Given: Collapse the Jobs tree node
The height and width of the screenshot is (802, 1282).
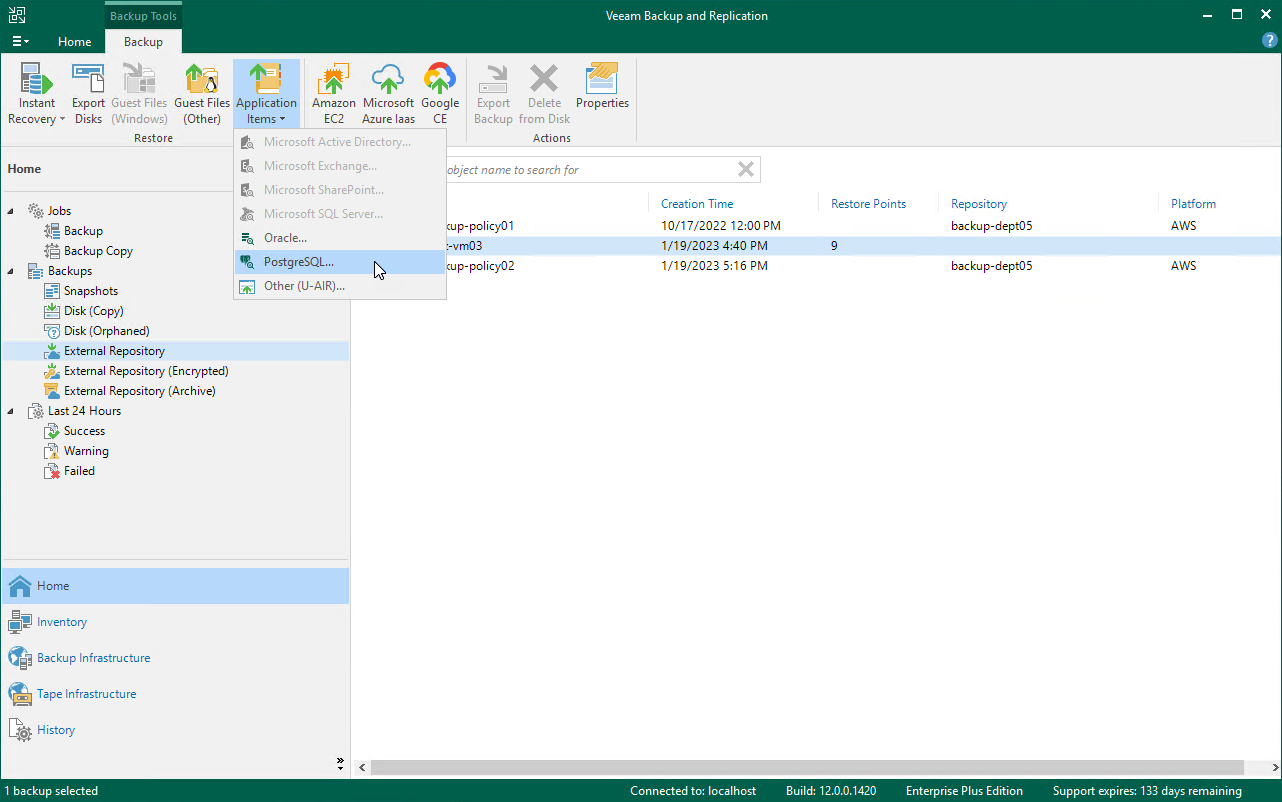Looking at the screenshot, I should (12, 211).
